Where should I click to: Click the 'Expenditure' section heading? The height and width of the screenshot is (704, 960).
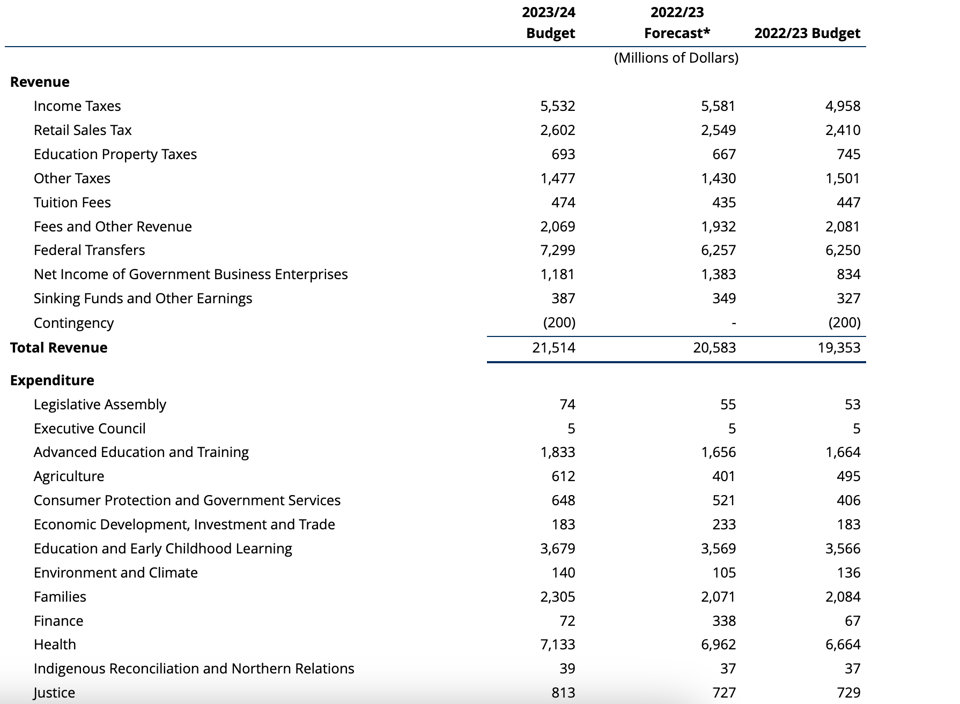click(52, 380)
